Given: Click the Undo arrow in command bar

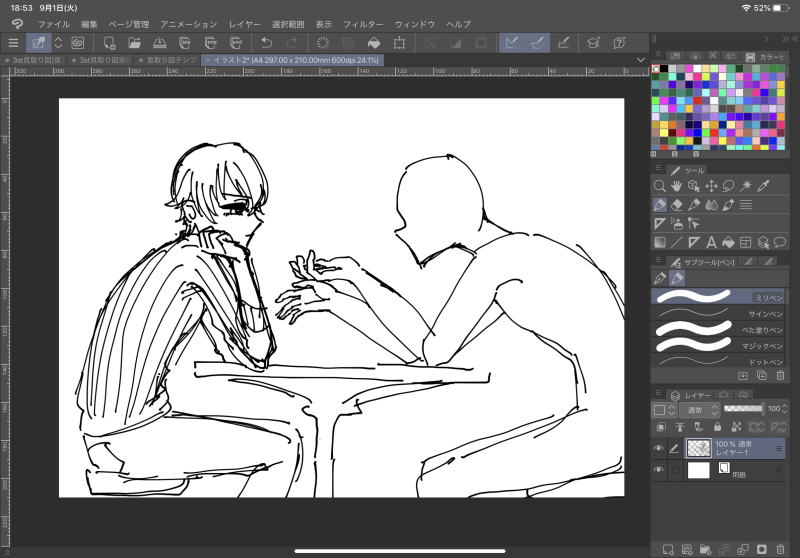Looking at the screenshot, I should (x=266, y=43).
